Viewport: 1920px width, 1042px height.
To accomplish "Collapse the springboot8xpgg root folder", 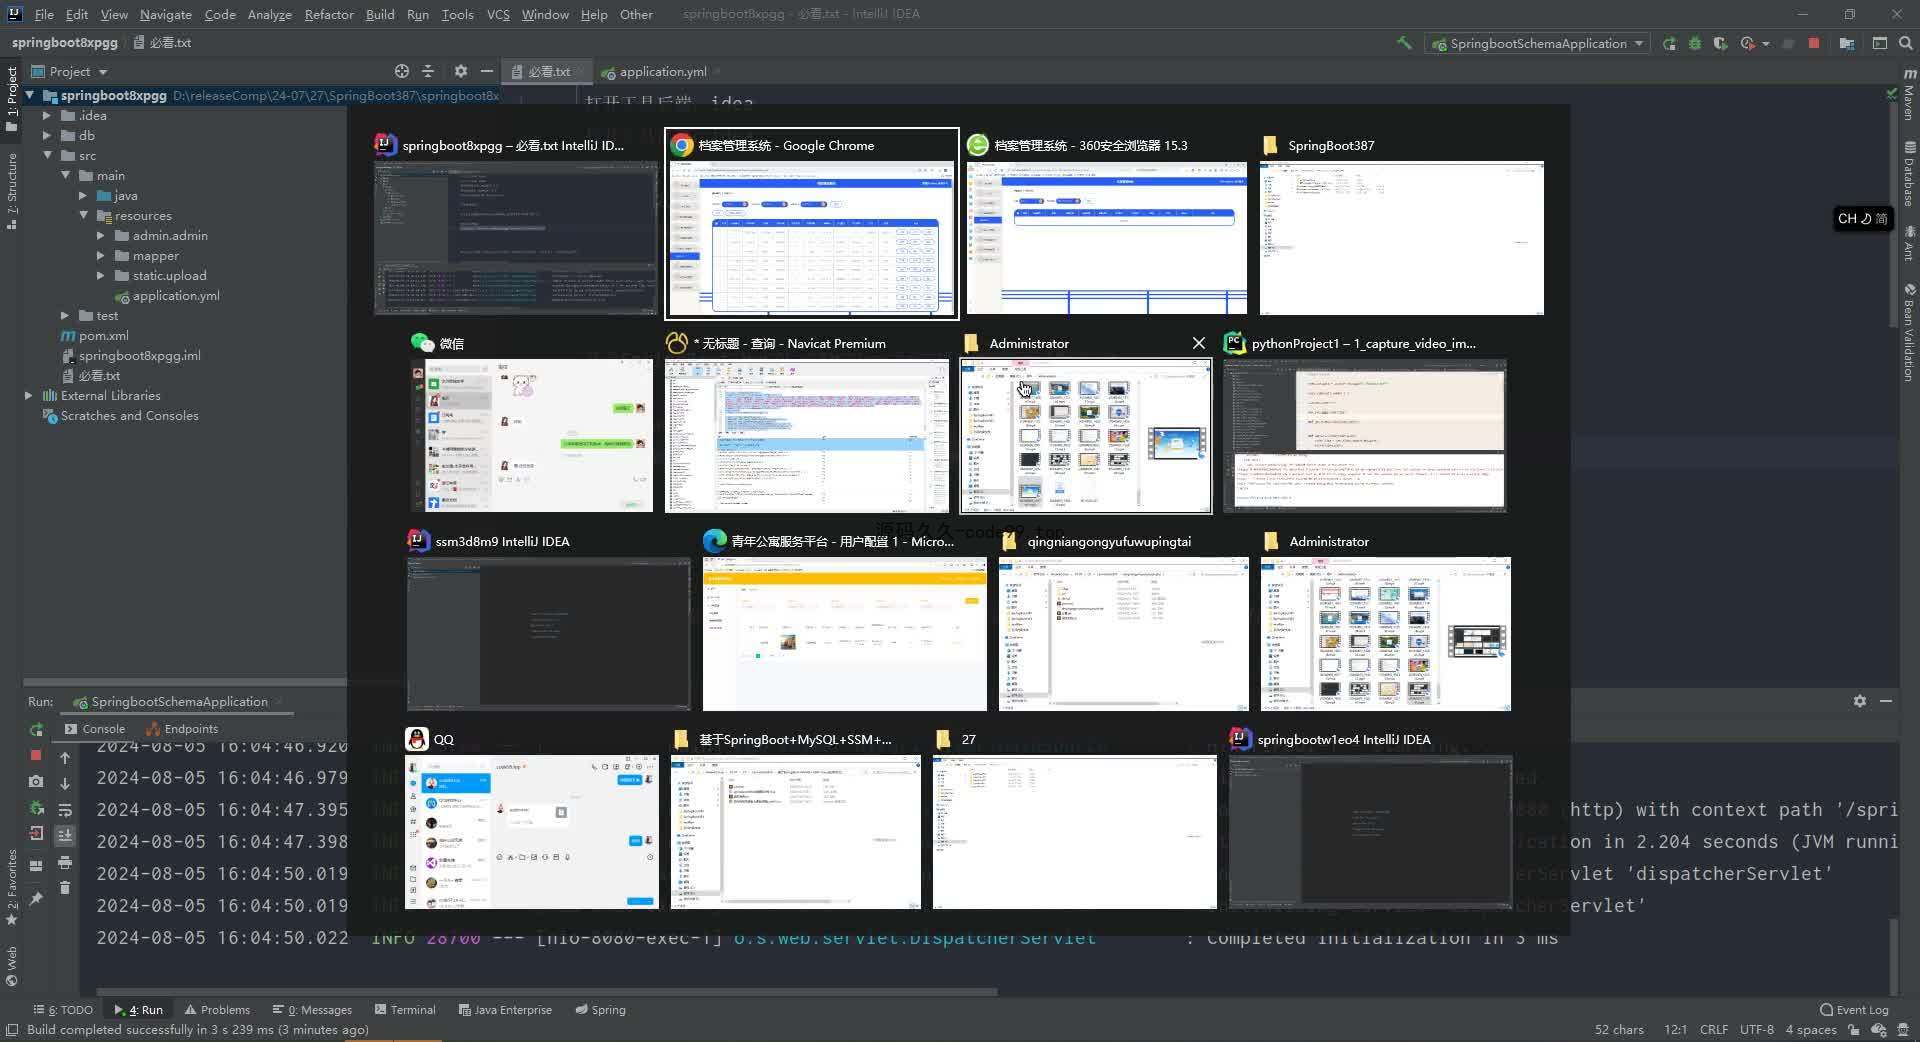I will (30, 96).
